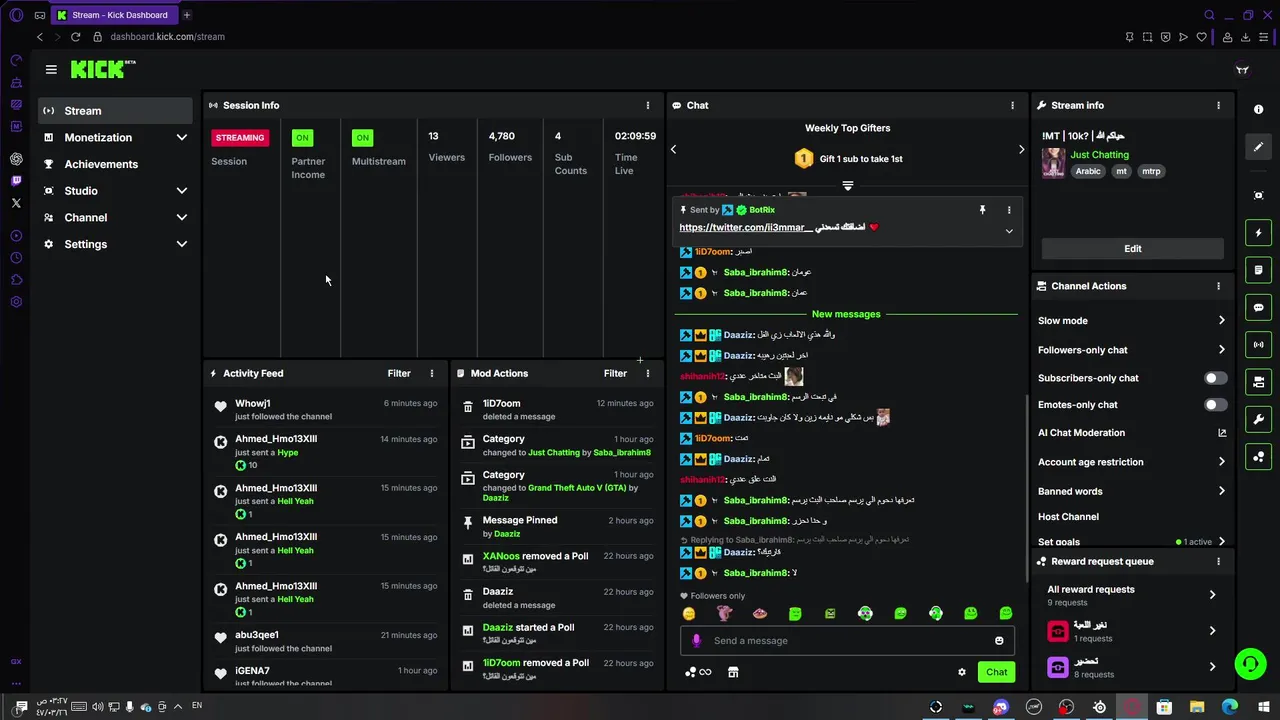
Task: Open Followers-only chat settings
Action: point(1132,350)
